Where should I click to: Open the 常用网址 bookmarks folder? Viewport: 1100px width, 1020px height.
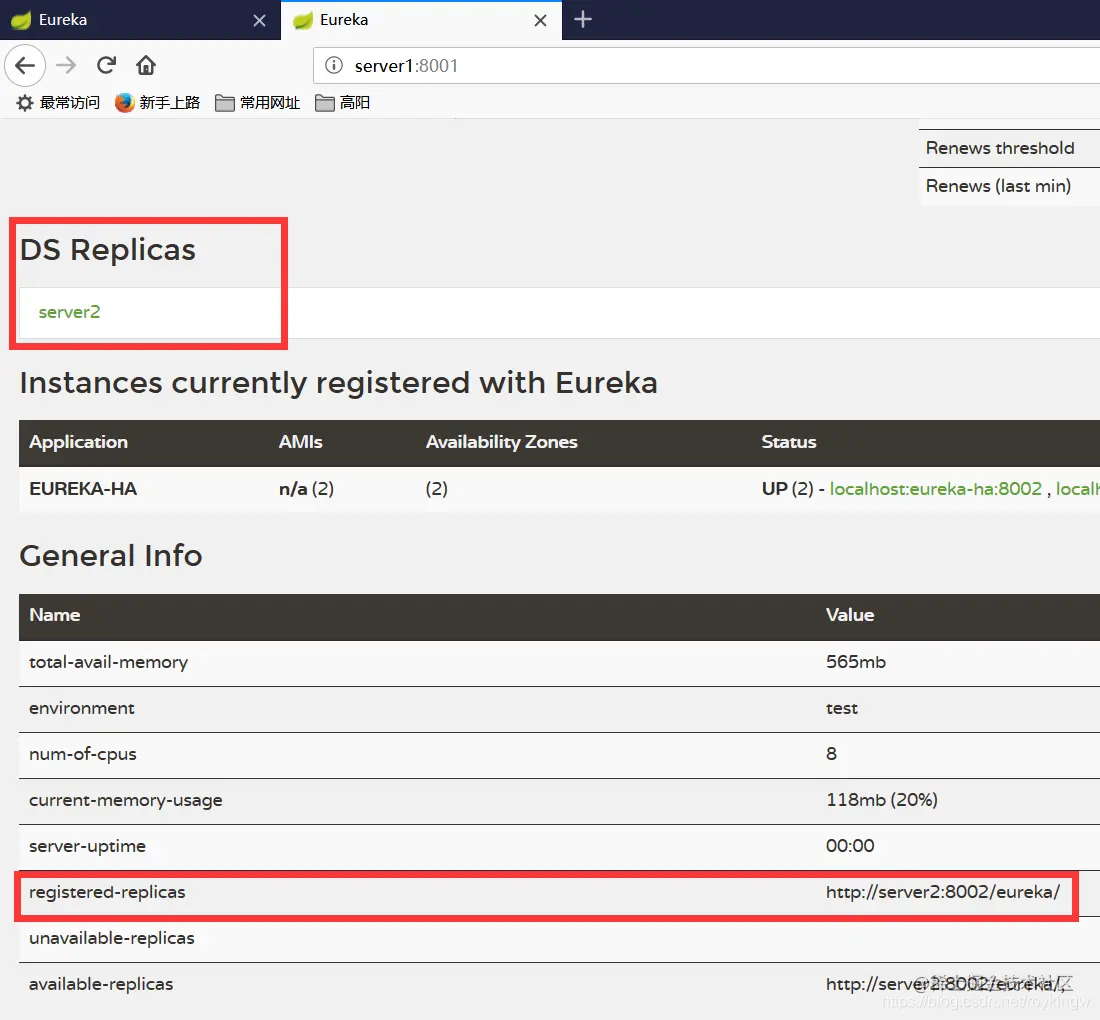pos(257,103)
